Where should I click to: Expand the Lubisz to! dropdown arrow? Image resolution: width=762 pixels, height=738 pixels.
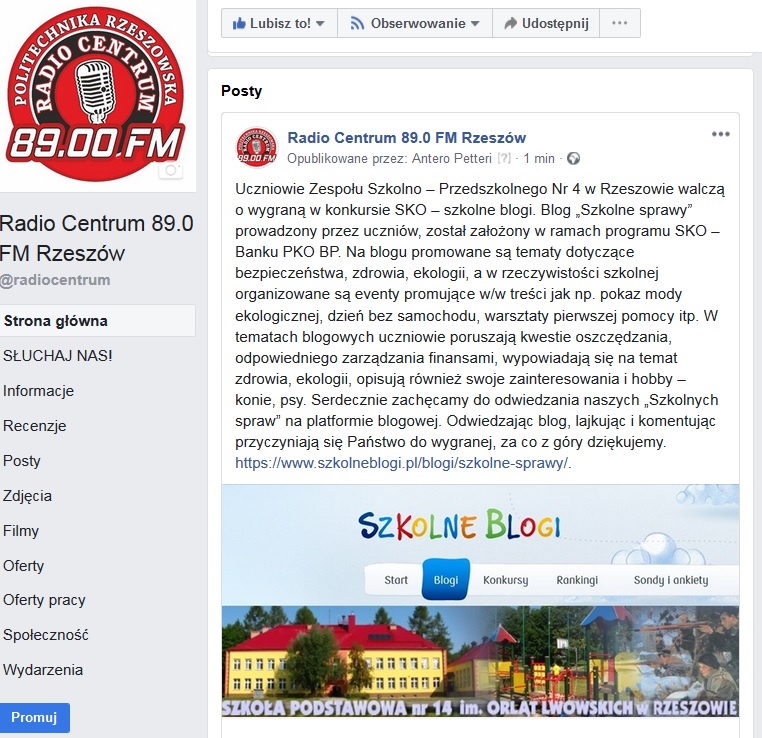[320, 23]
